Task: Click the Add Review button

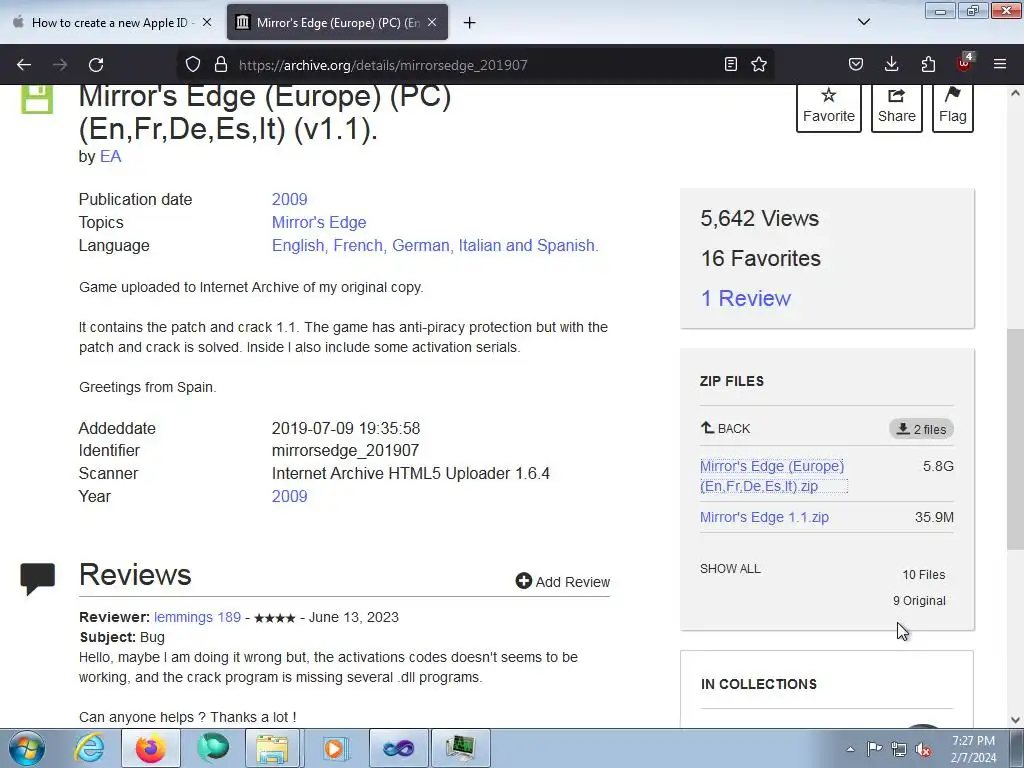Action: click(563, 581)
